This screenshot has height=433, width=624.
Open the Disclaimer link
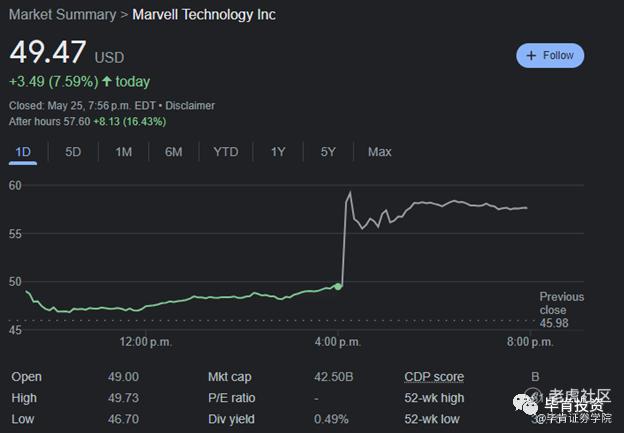point(190,105)
